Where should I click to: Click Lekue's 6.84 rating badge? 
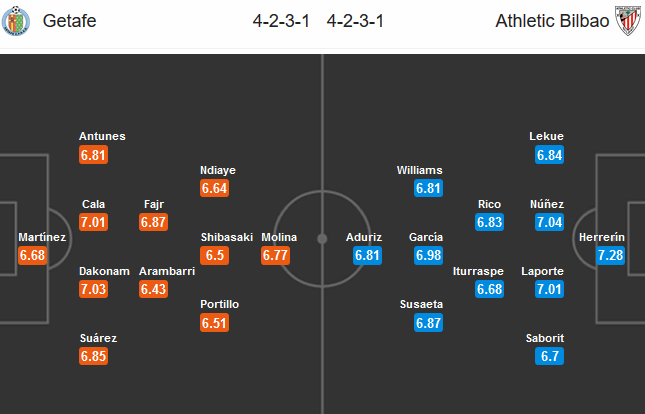(x=549, y=155)
